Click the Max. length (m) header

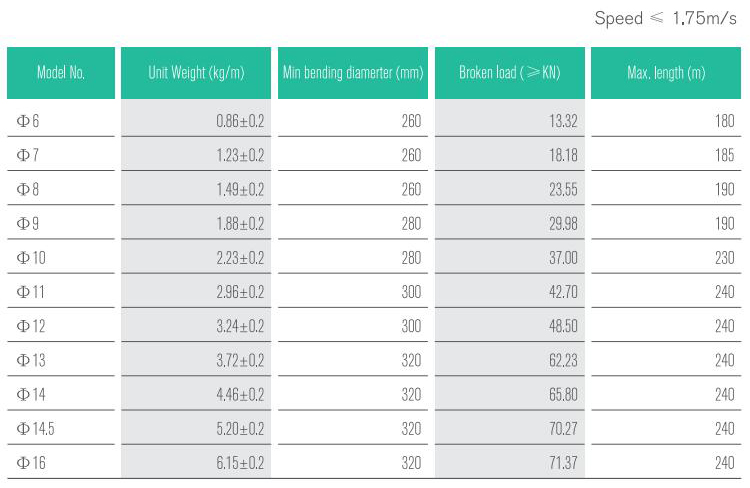click(666, 73)
